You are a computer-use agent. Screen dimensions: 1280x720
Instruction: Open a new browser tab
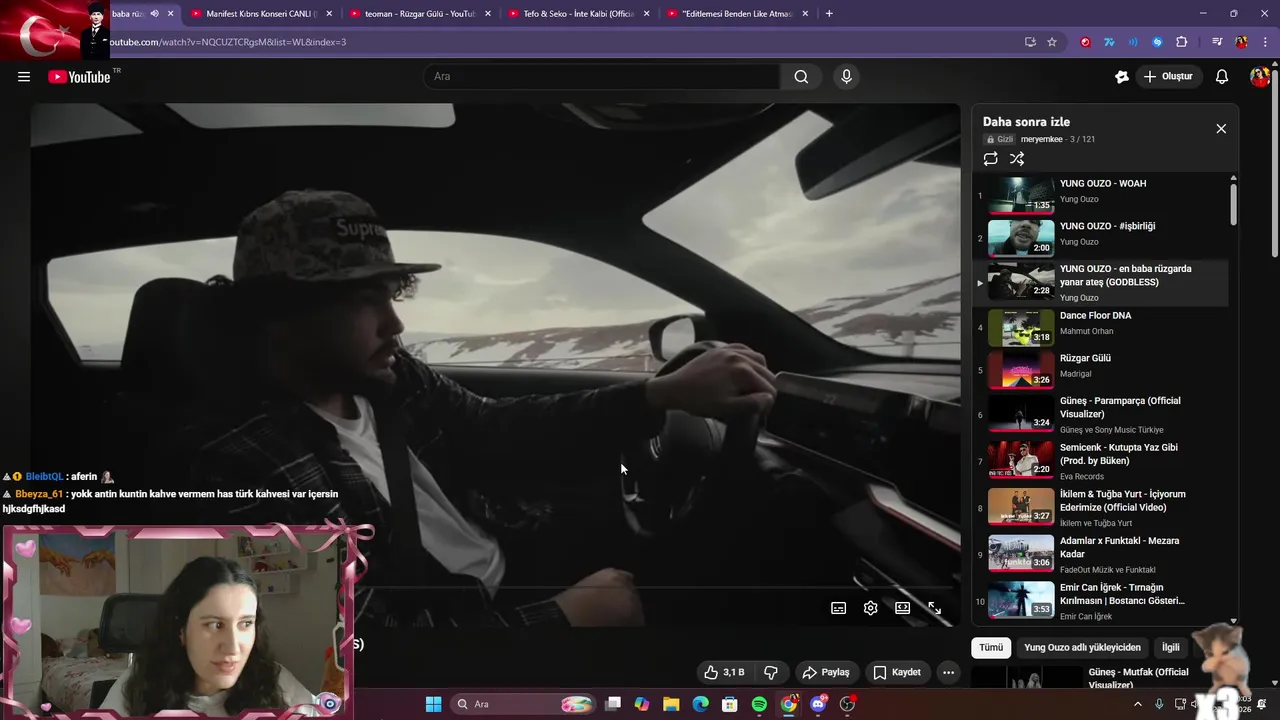pos(829,14)
